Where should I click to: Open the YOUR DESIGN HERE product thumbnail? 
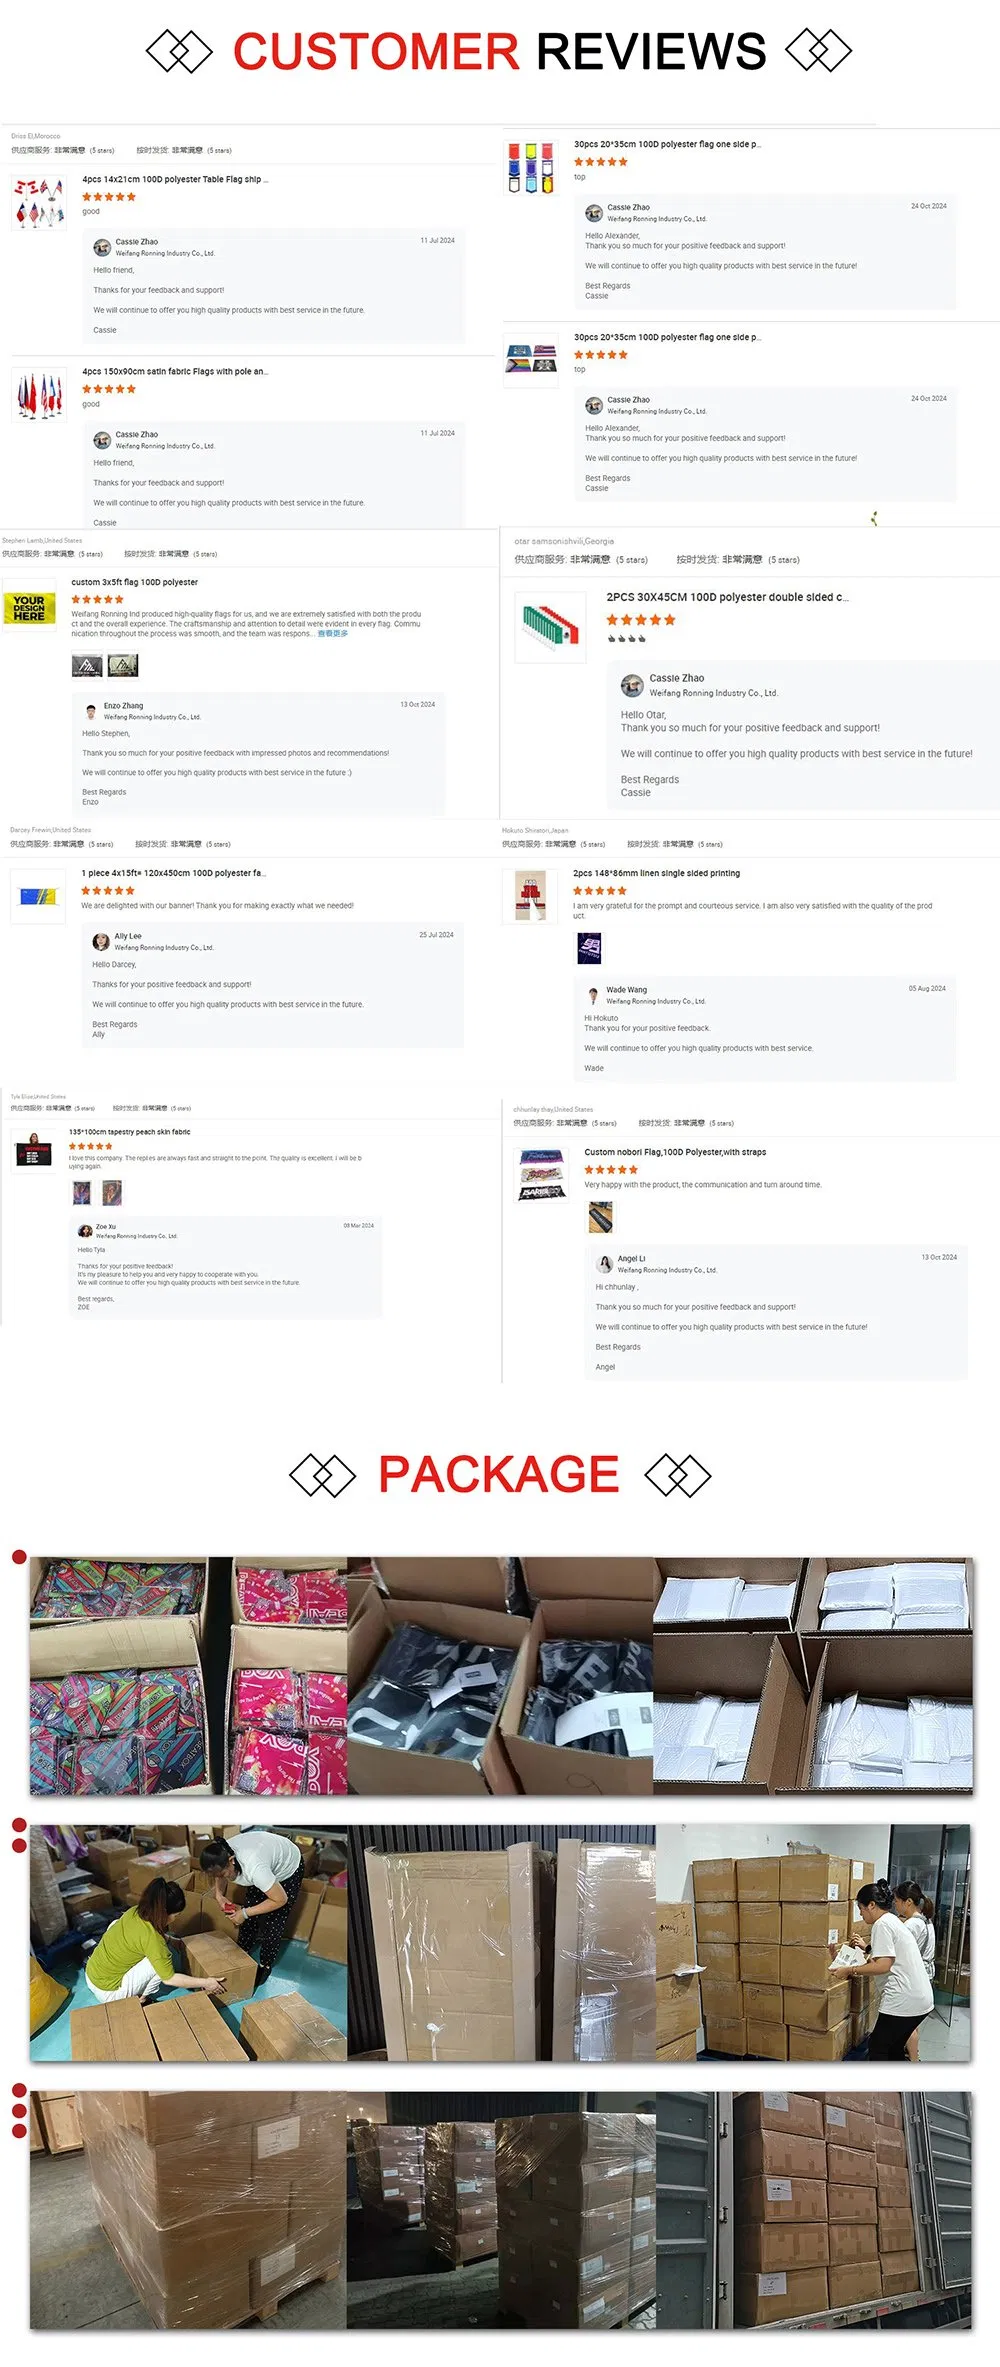pyautogui.click(x=29, y=607)
